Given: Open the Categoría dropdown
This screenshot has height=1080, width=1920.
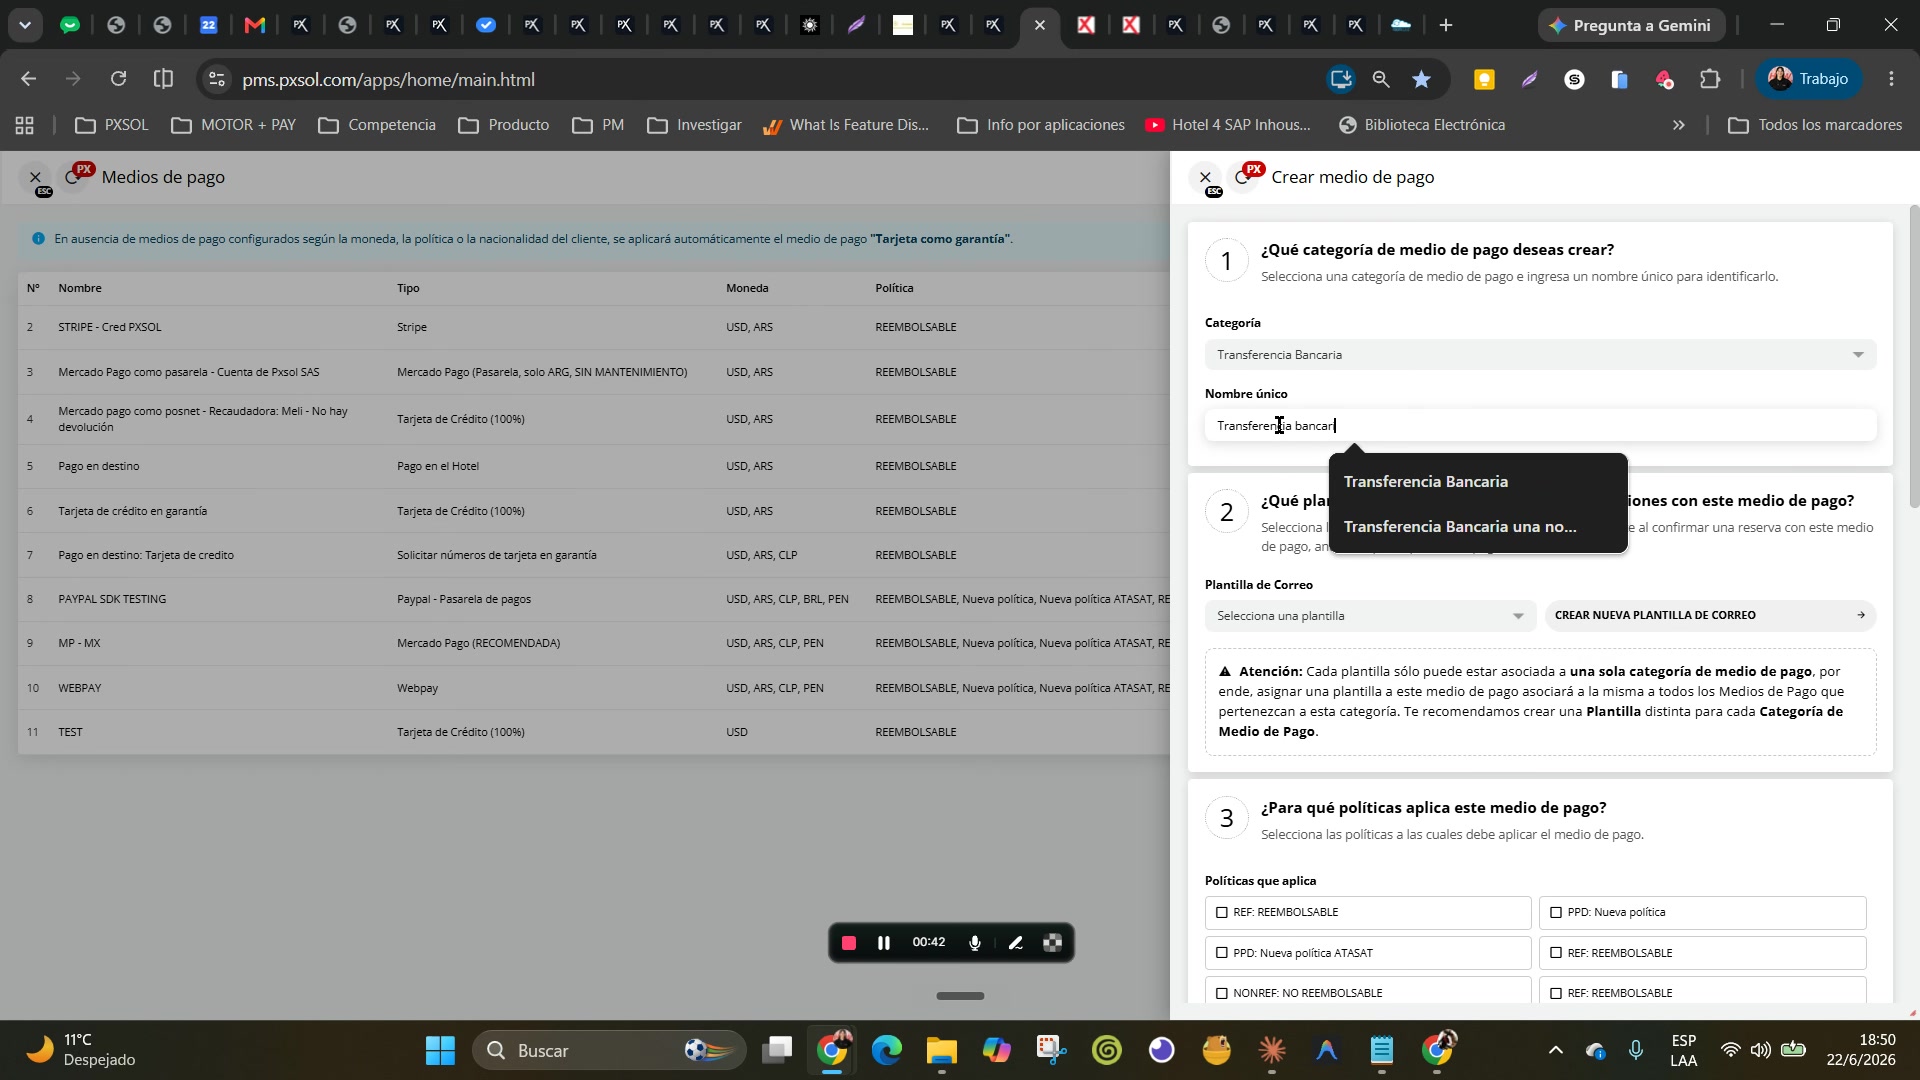Looking at the screenshot, I should pos(1540,355).
